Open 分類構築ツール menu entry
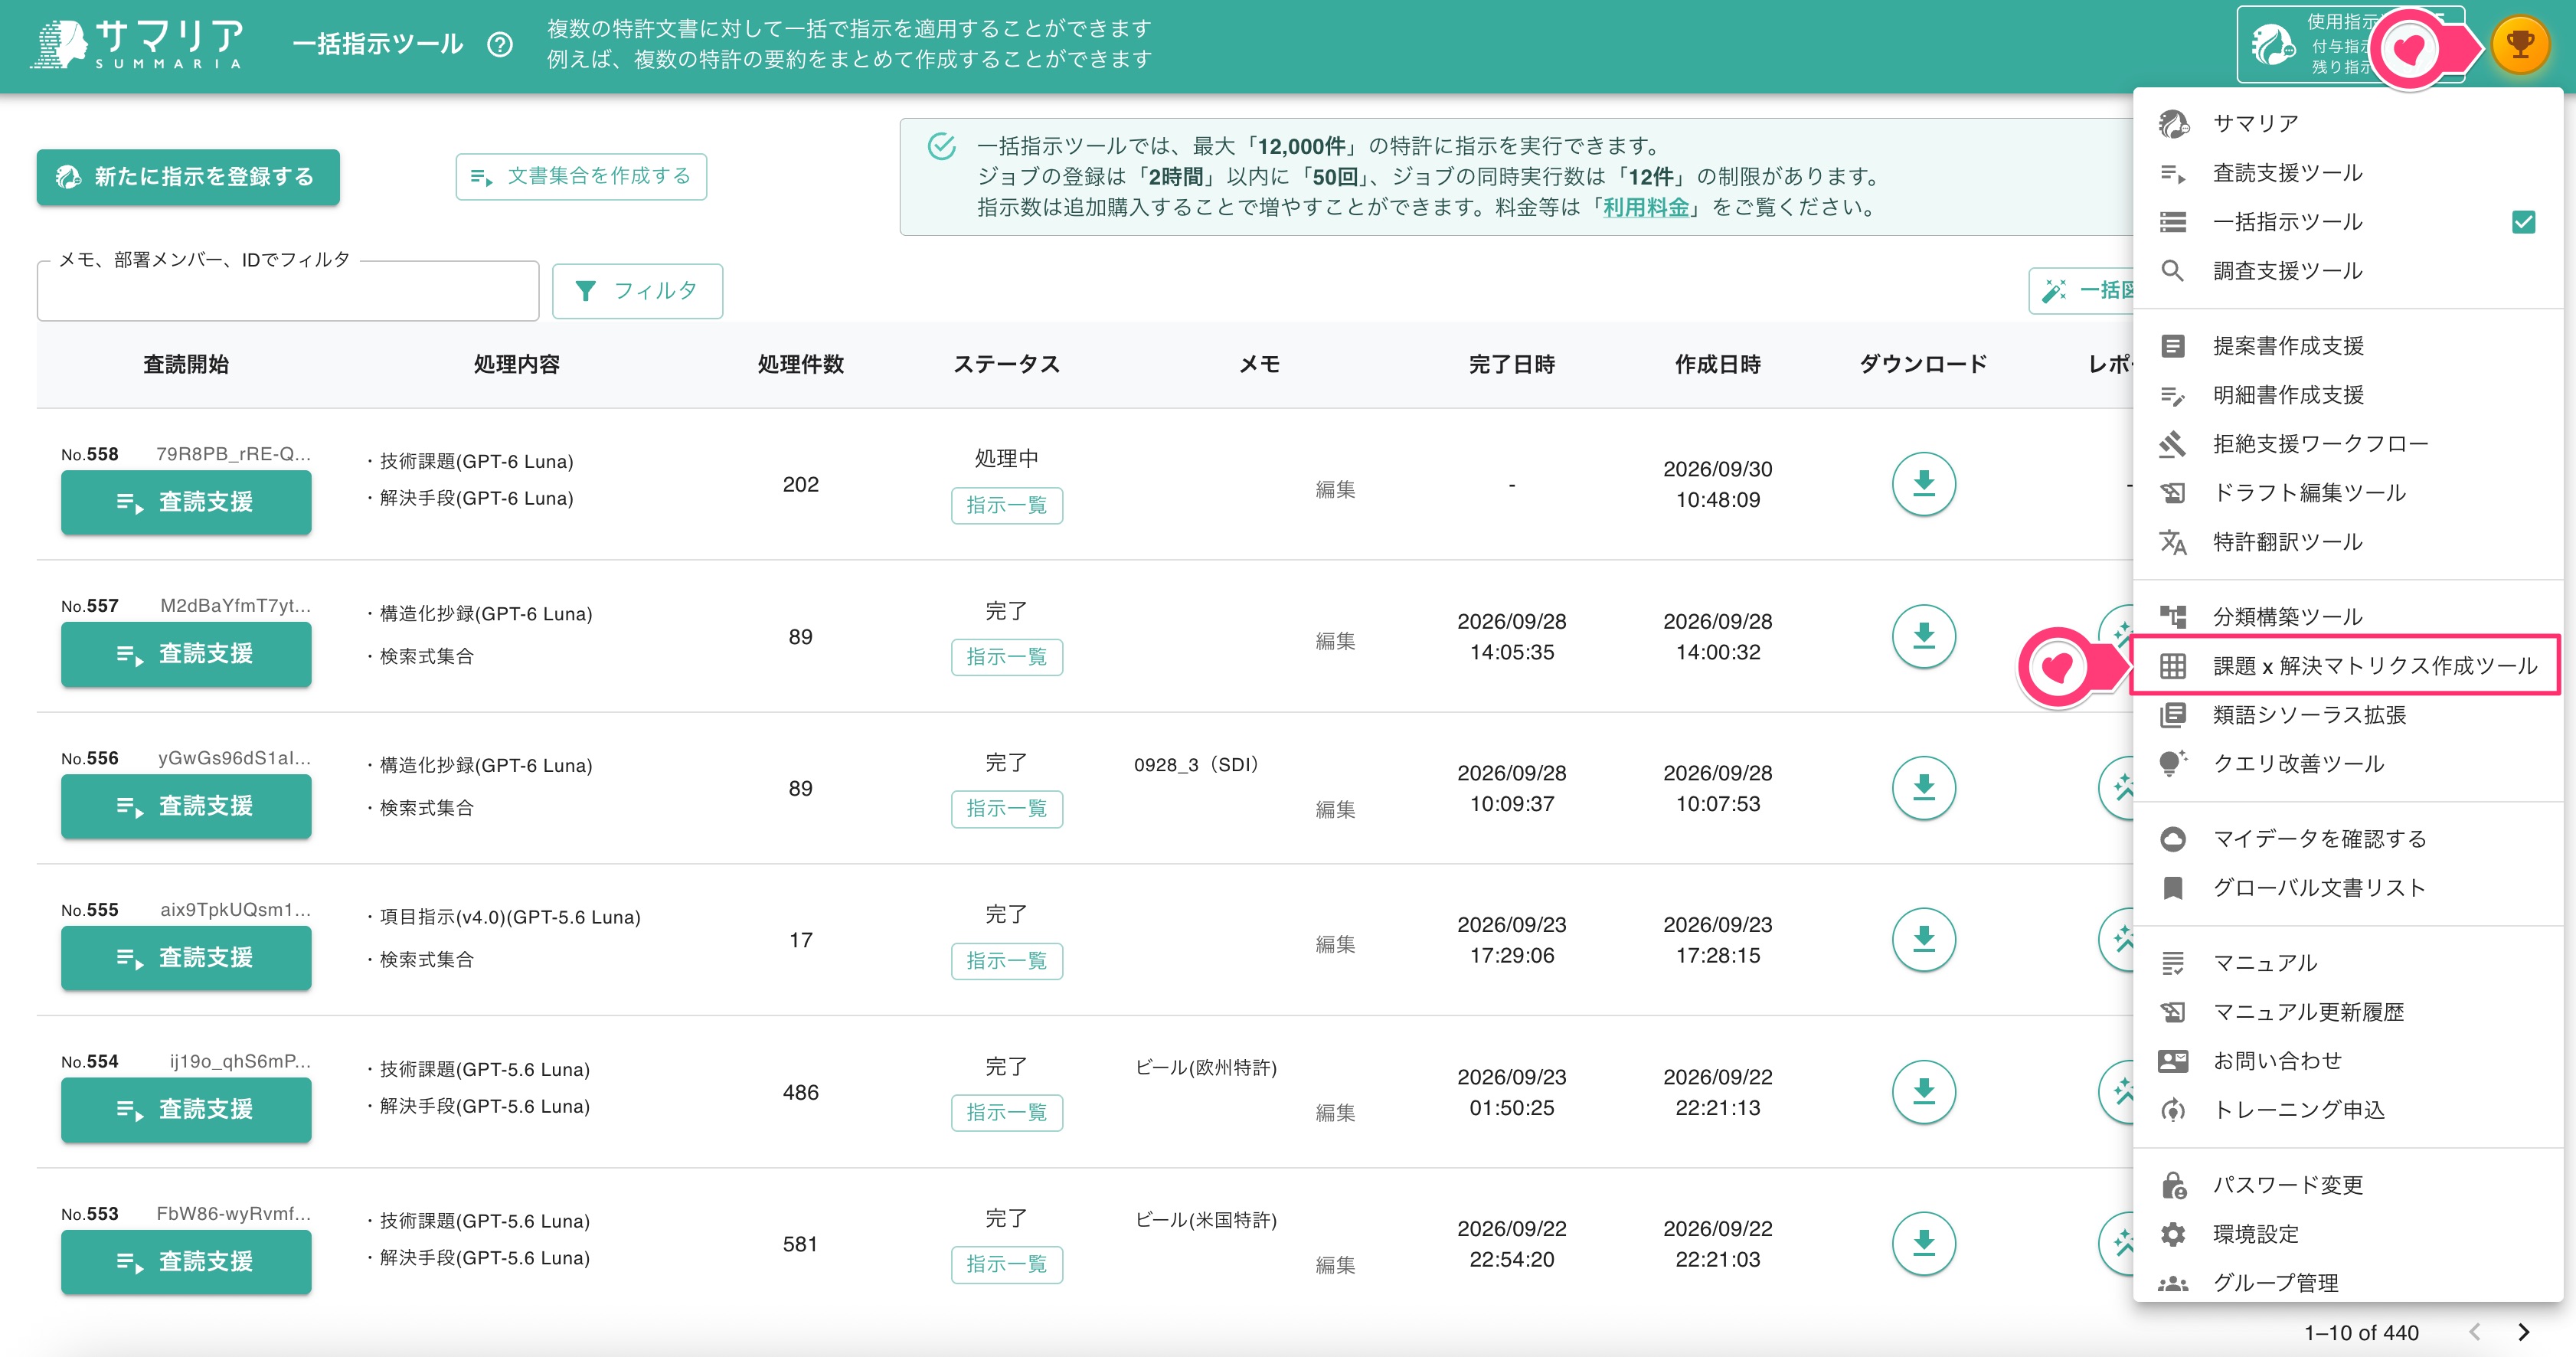The height and width of the screenshot is (1357, 2576). pyautogui.click(x=2348, y=616)
